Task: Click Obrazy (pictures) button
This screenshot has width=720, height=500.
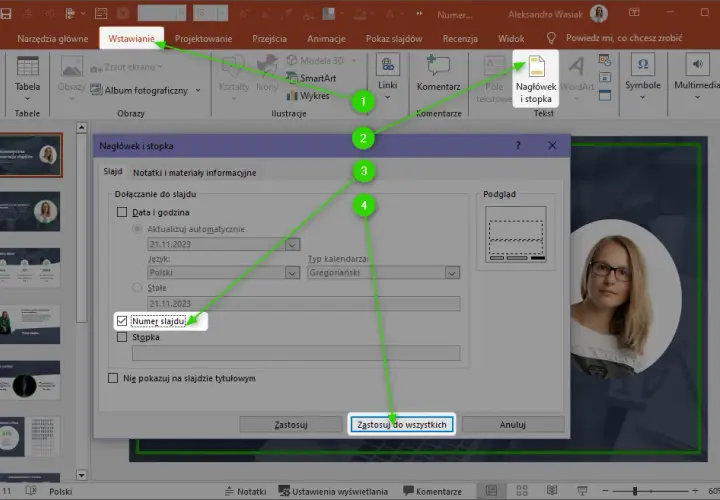Action: click(x=71, y=79)
